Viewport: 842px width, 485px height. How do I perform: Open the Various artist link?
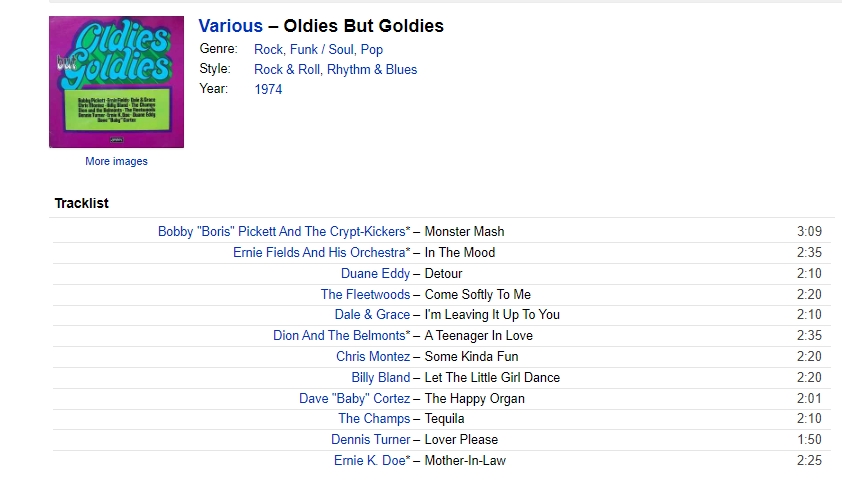(x=231, y=26)
